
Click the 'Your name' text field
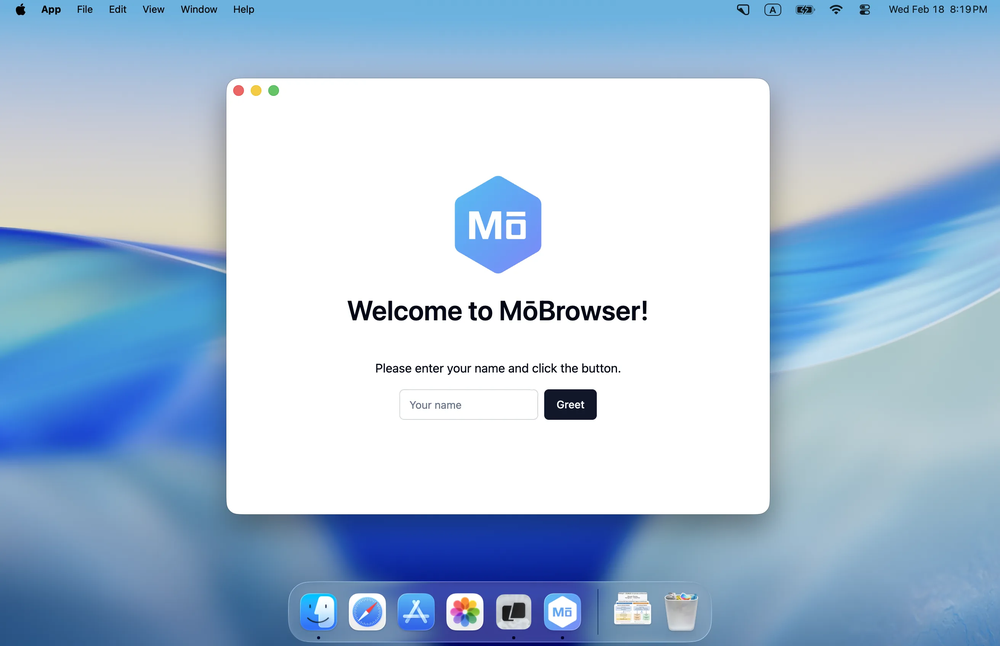click(x=468, y=404)
